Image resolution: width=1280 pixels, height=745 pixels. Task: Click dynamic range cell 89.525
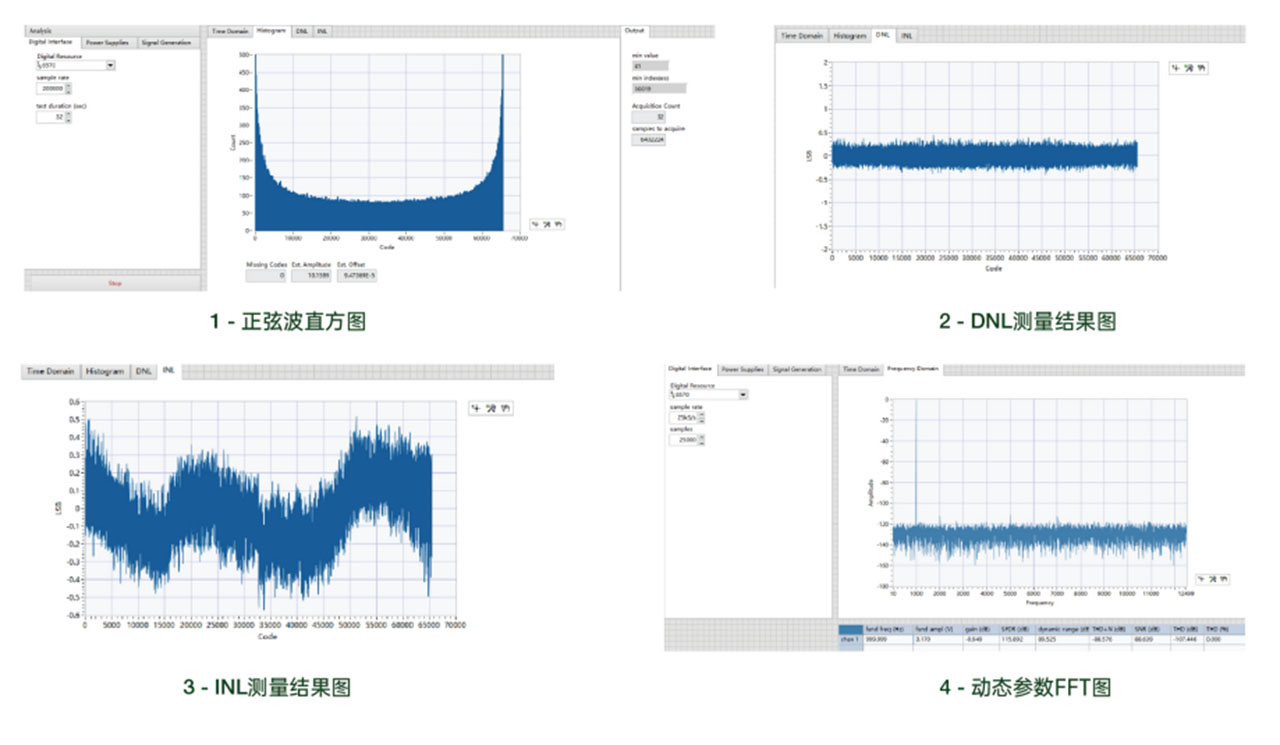coord(1063,639)
